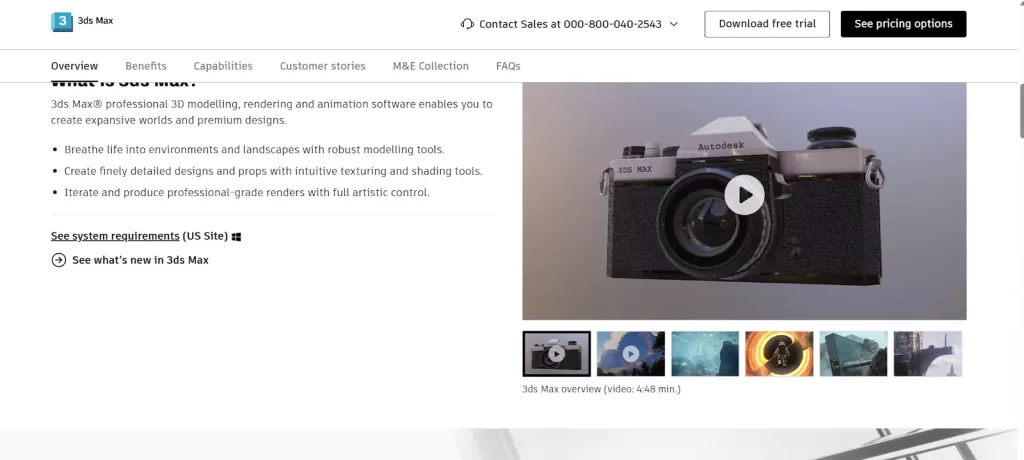Select the camera video thumbnail
Screen dimensions: 1024x460
click(556, 353)
